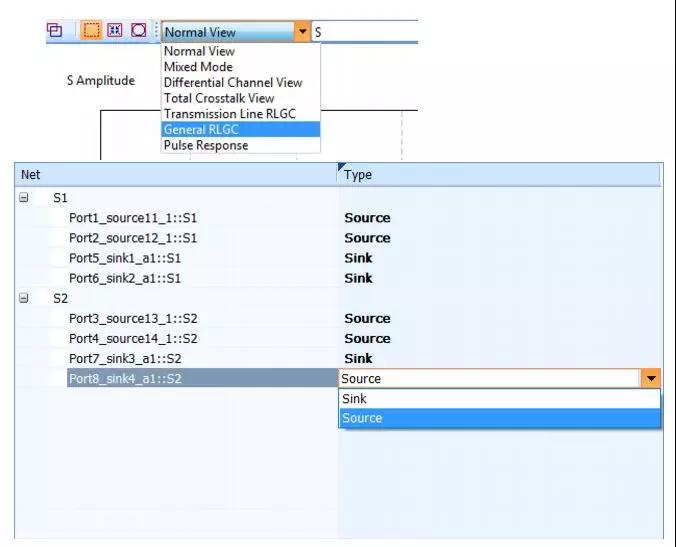Viewport: 676px width, 547px height.
Task: Collapse the S1 net group
Action: [x=24, y=198]
